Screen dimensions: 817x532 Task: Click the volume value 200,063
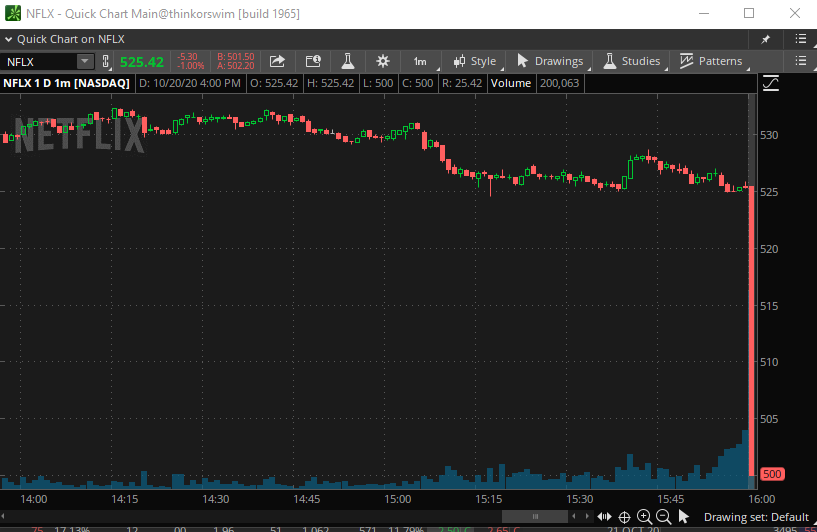560,83
